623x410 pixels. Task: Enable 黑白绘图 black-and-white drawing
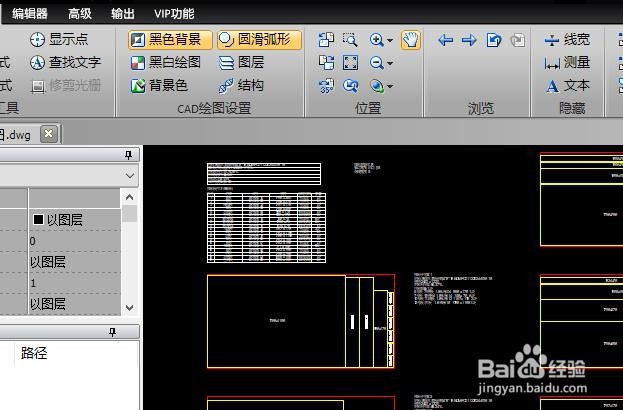(x=166, y=62)
